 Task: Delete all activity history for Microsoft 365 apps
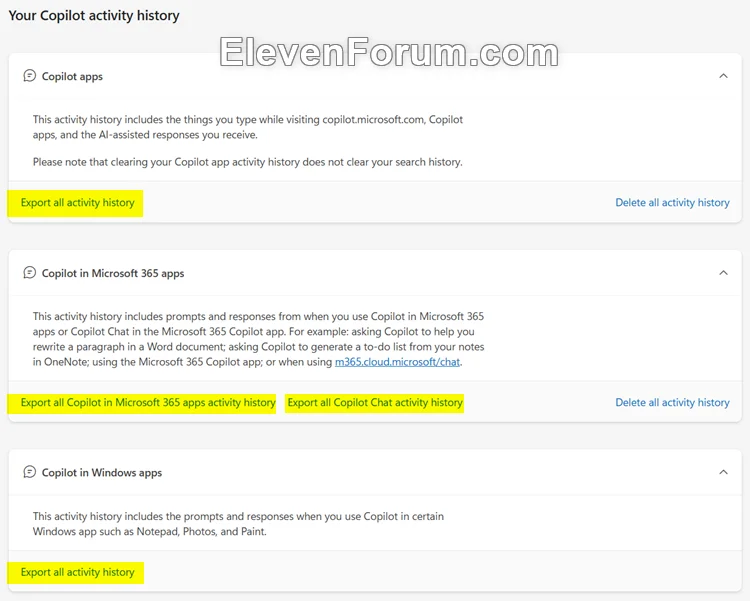672,402
